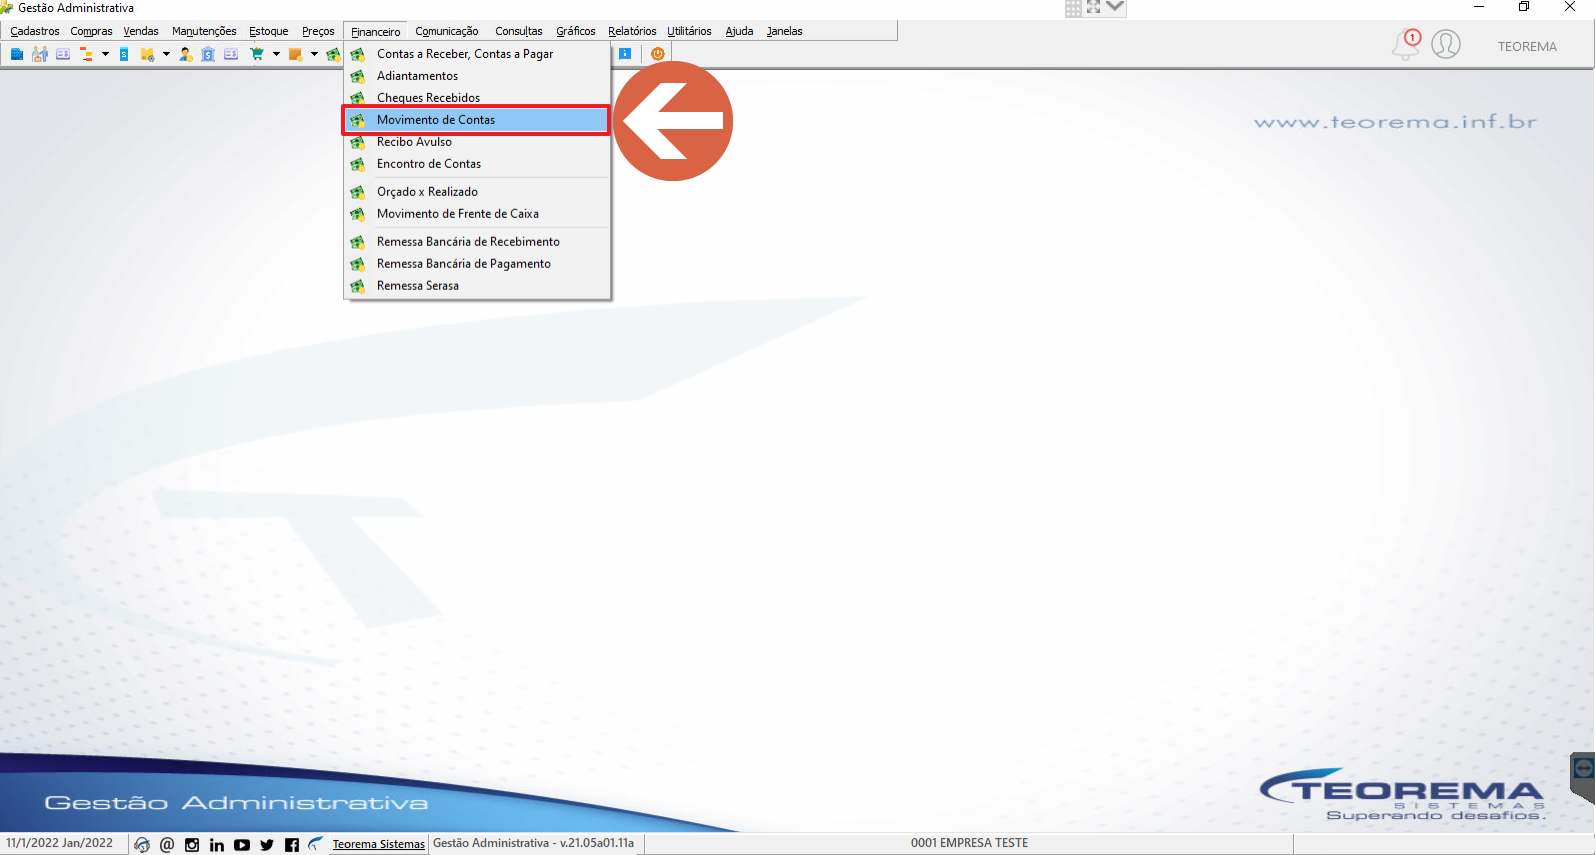Open Facebook icon in status bar

292,845
